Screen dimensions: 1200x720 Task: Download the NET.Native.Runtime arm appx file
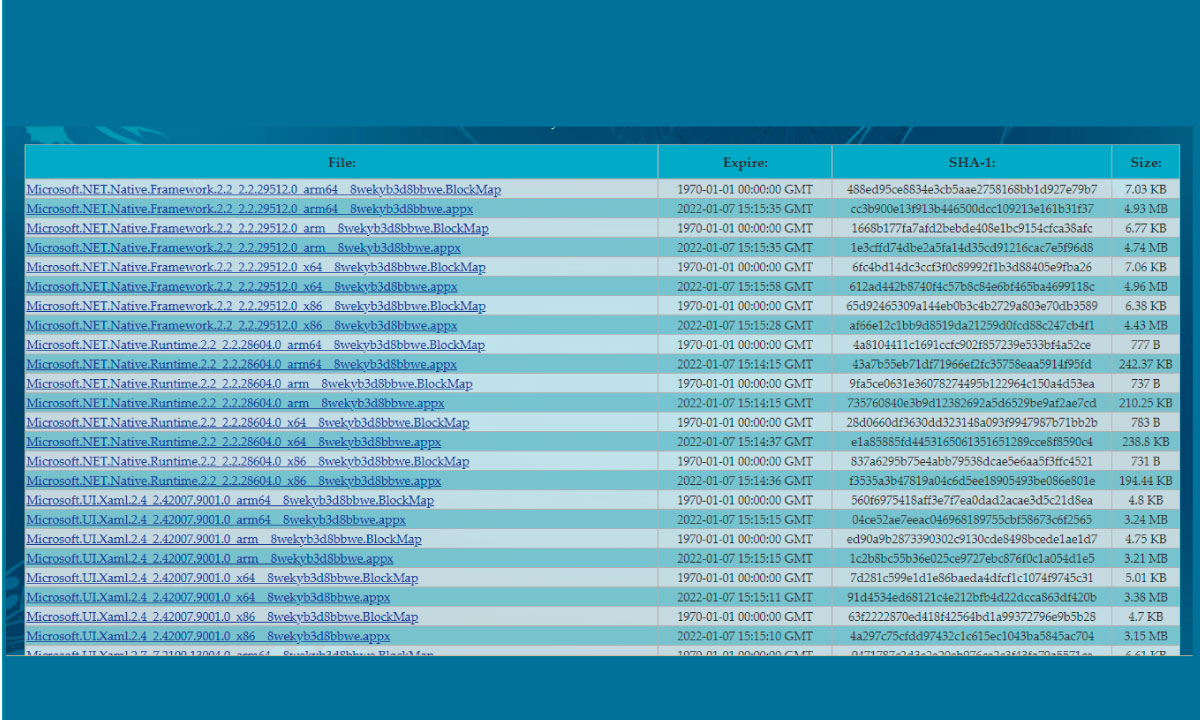pyautogui.click(x=236, y=403)
